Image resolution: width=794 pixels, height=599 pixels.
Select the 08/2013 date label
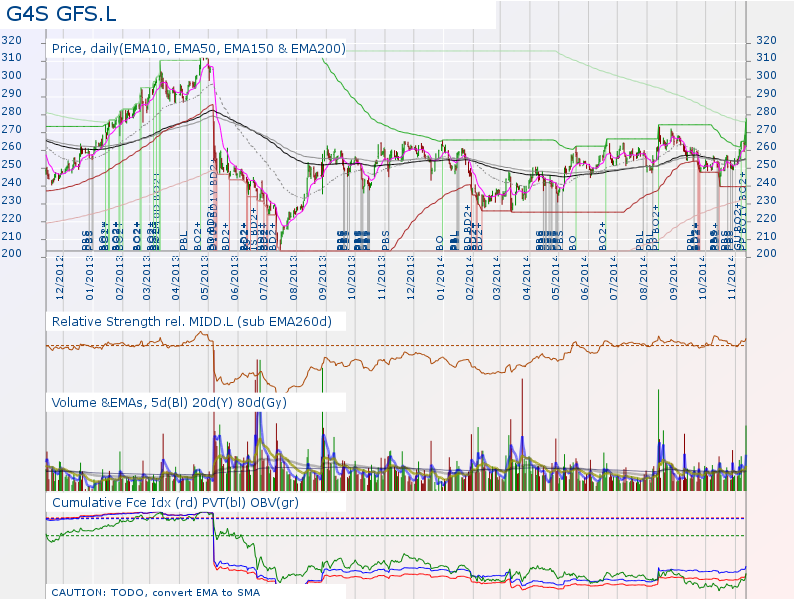coord(294,282)
